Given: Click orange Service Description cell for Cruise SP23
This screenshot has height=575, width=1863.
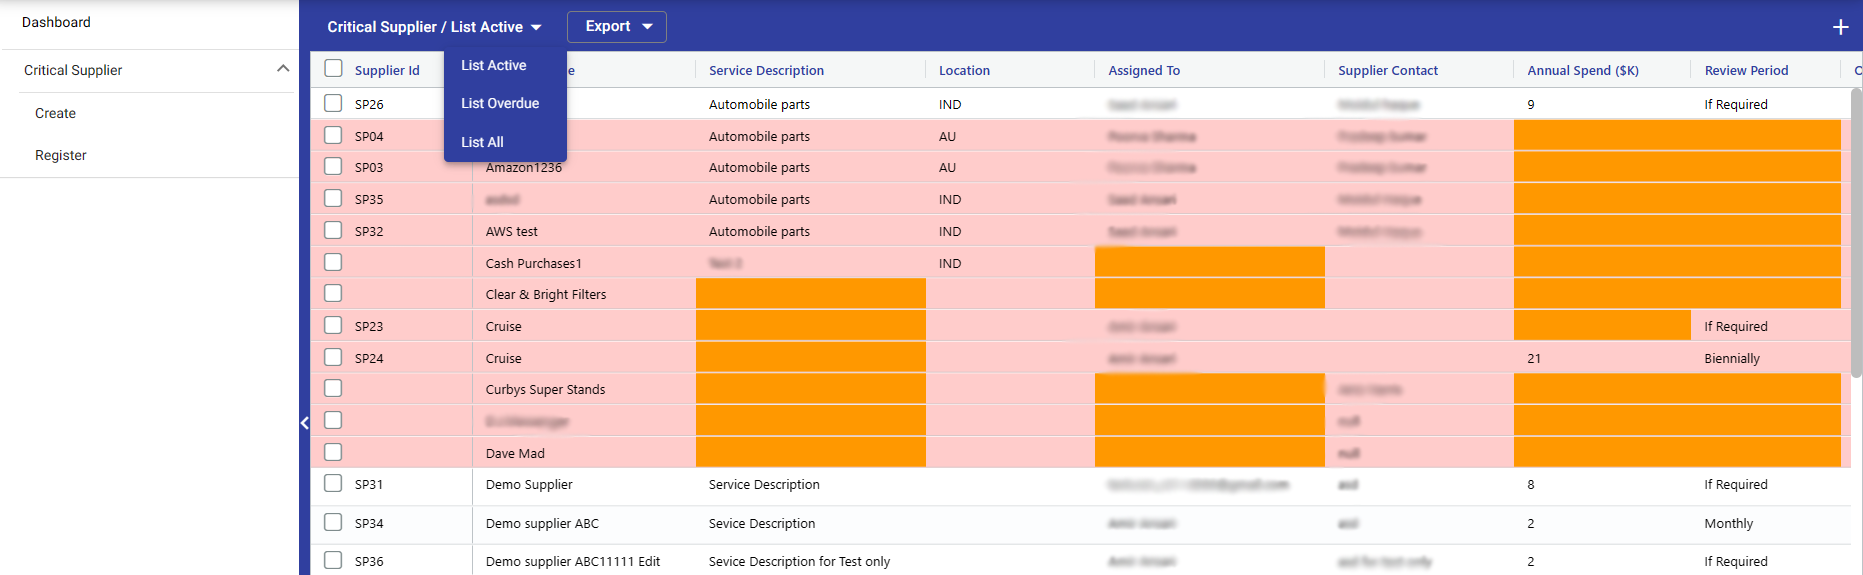Looking at the screenshot, I should (810, 326).
